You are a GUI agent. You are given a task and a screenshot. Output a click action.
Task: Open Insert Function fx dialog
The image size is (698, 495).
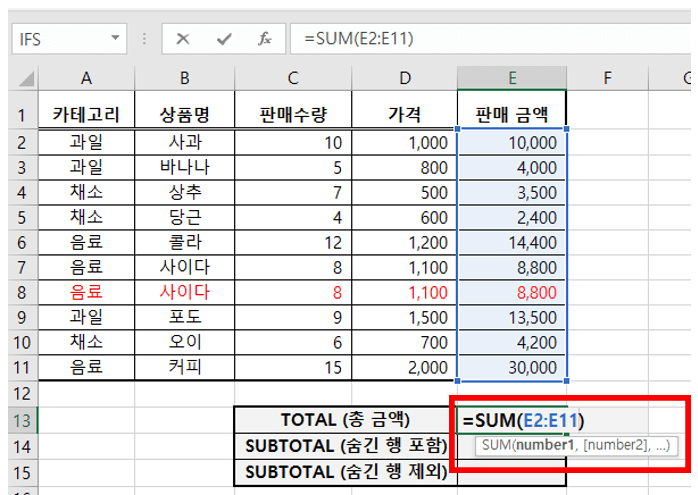264,39
